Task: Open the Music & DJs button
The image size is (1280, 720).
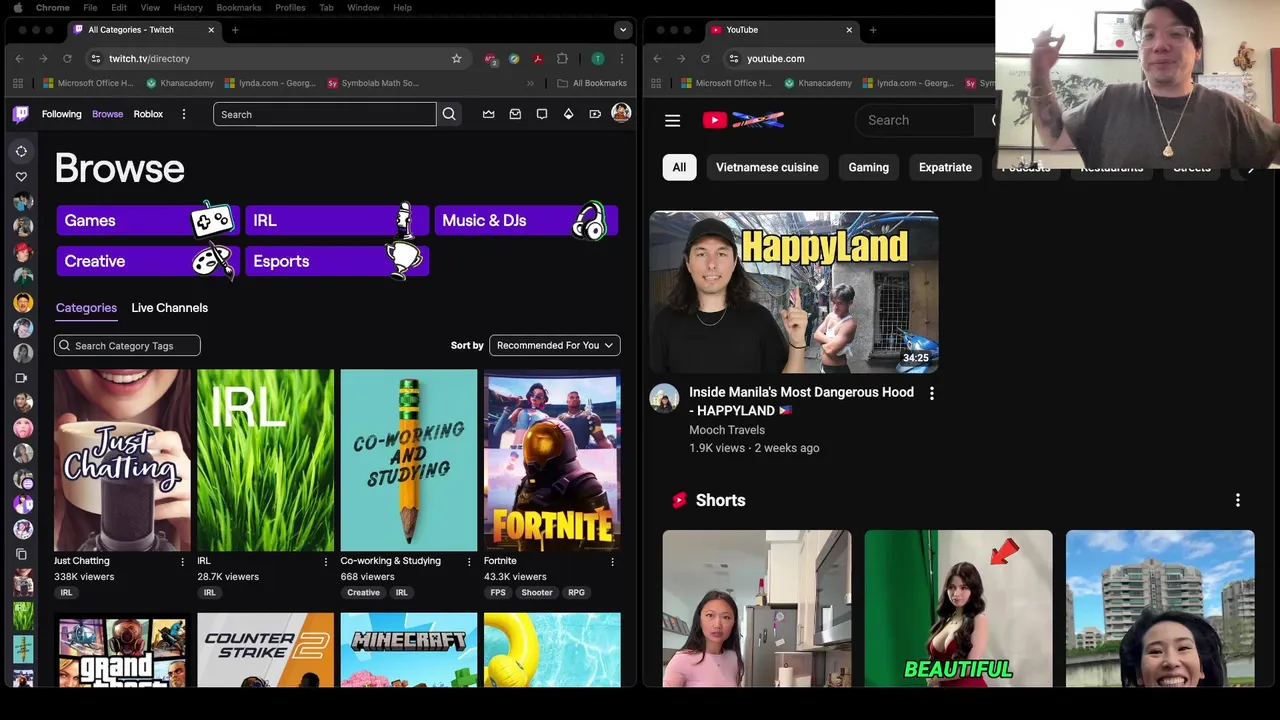Action: [526, 220]
